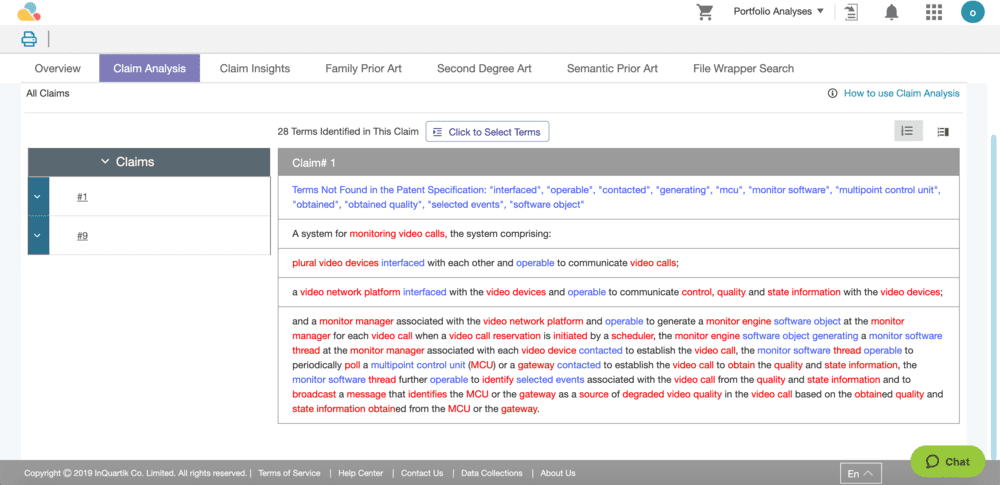Collapse the Claims panel header
Image resolution: width=1000 pixels, height=485 pixels.
pos(149,162)
